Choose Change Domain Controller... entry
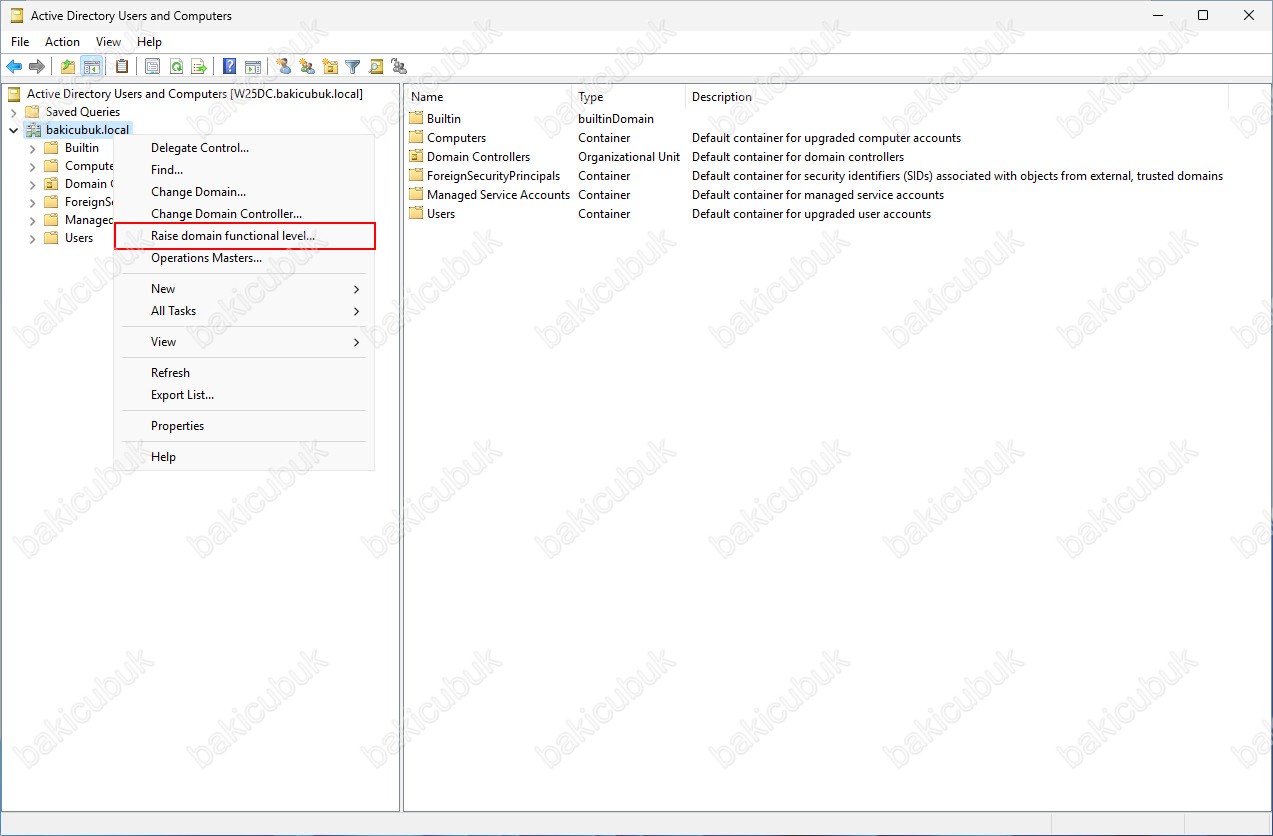This screenshot has height=836, width=1273. click(244, 214)
